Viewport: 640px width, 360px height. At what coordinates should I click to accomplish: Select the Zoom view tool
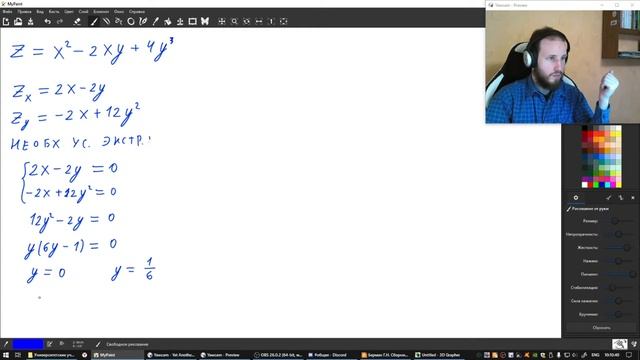point(234,21)
